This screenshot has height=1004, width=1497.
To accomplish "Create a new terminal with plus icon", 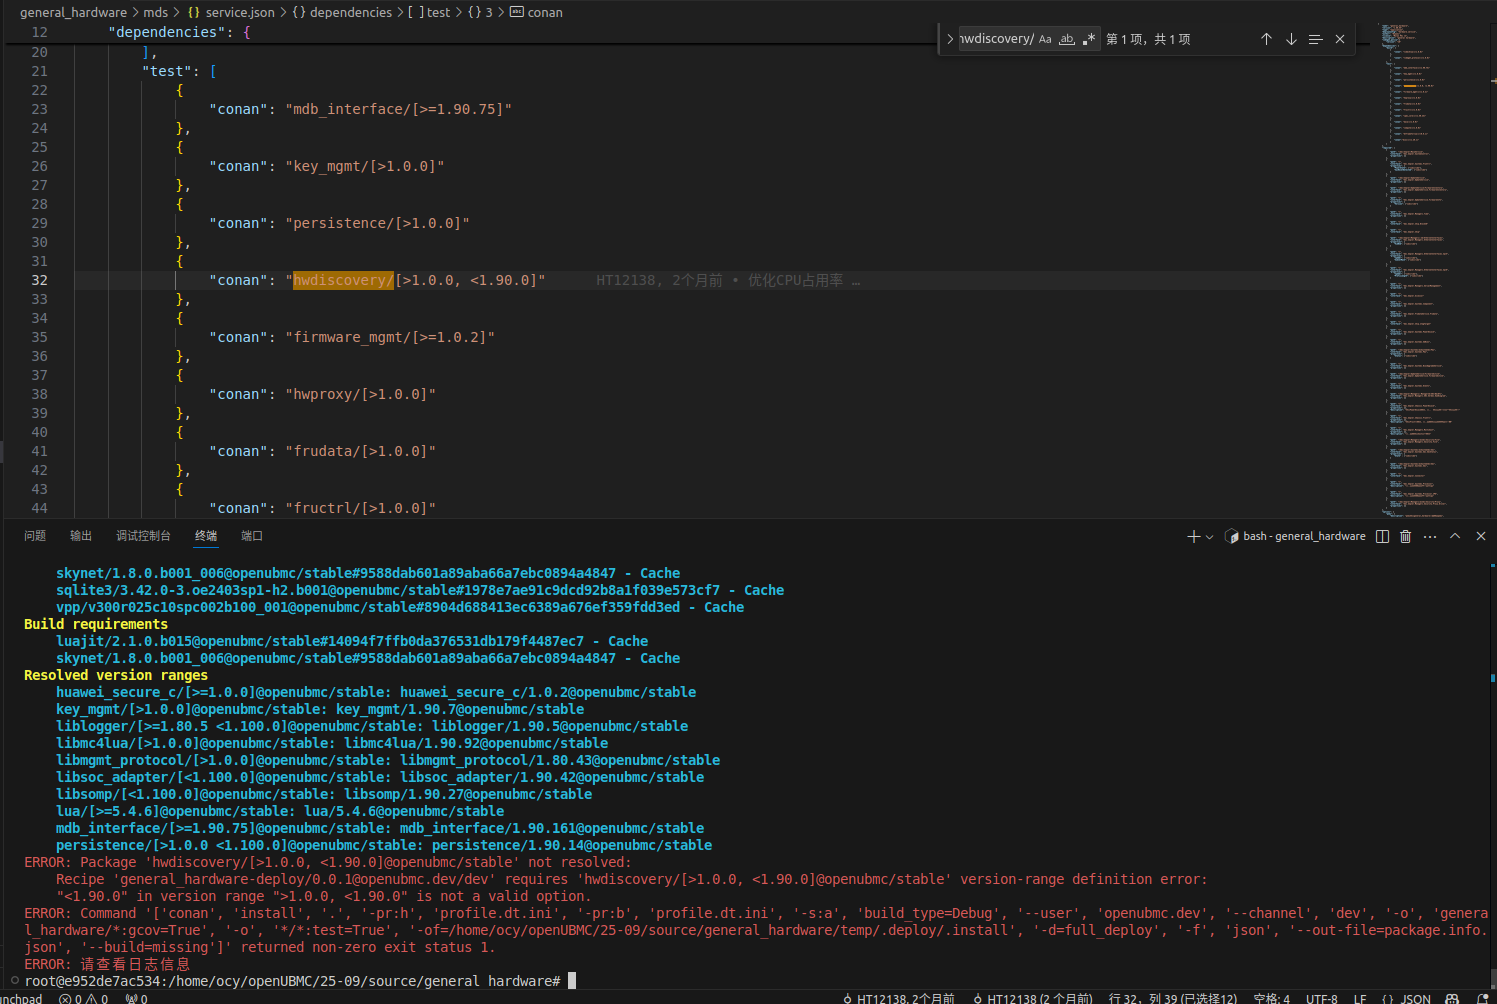I will (1193, 537).
